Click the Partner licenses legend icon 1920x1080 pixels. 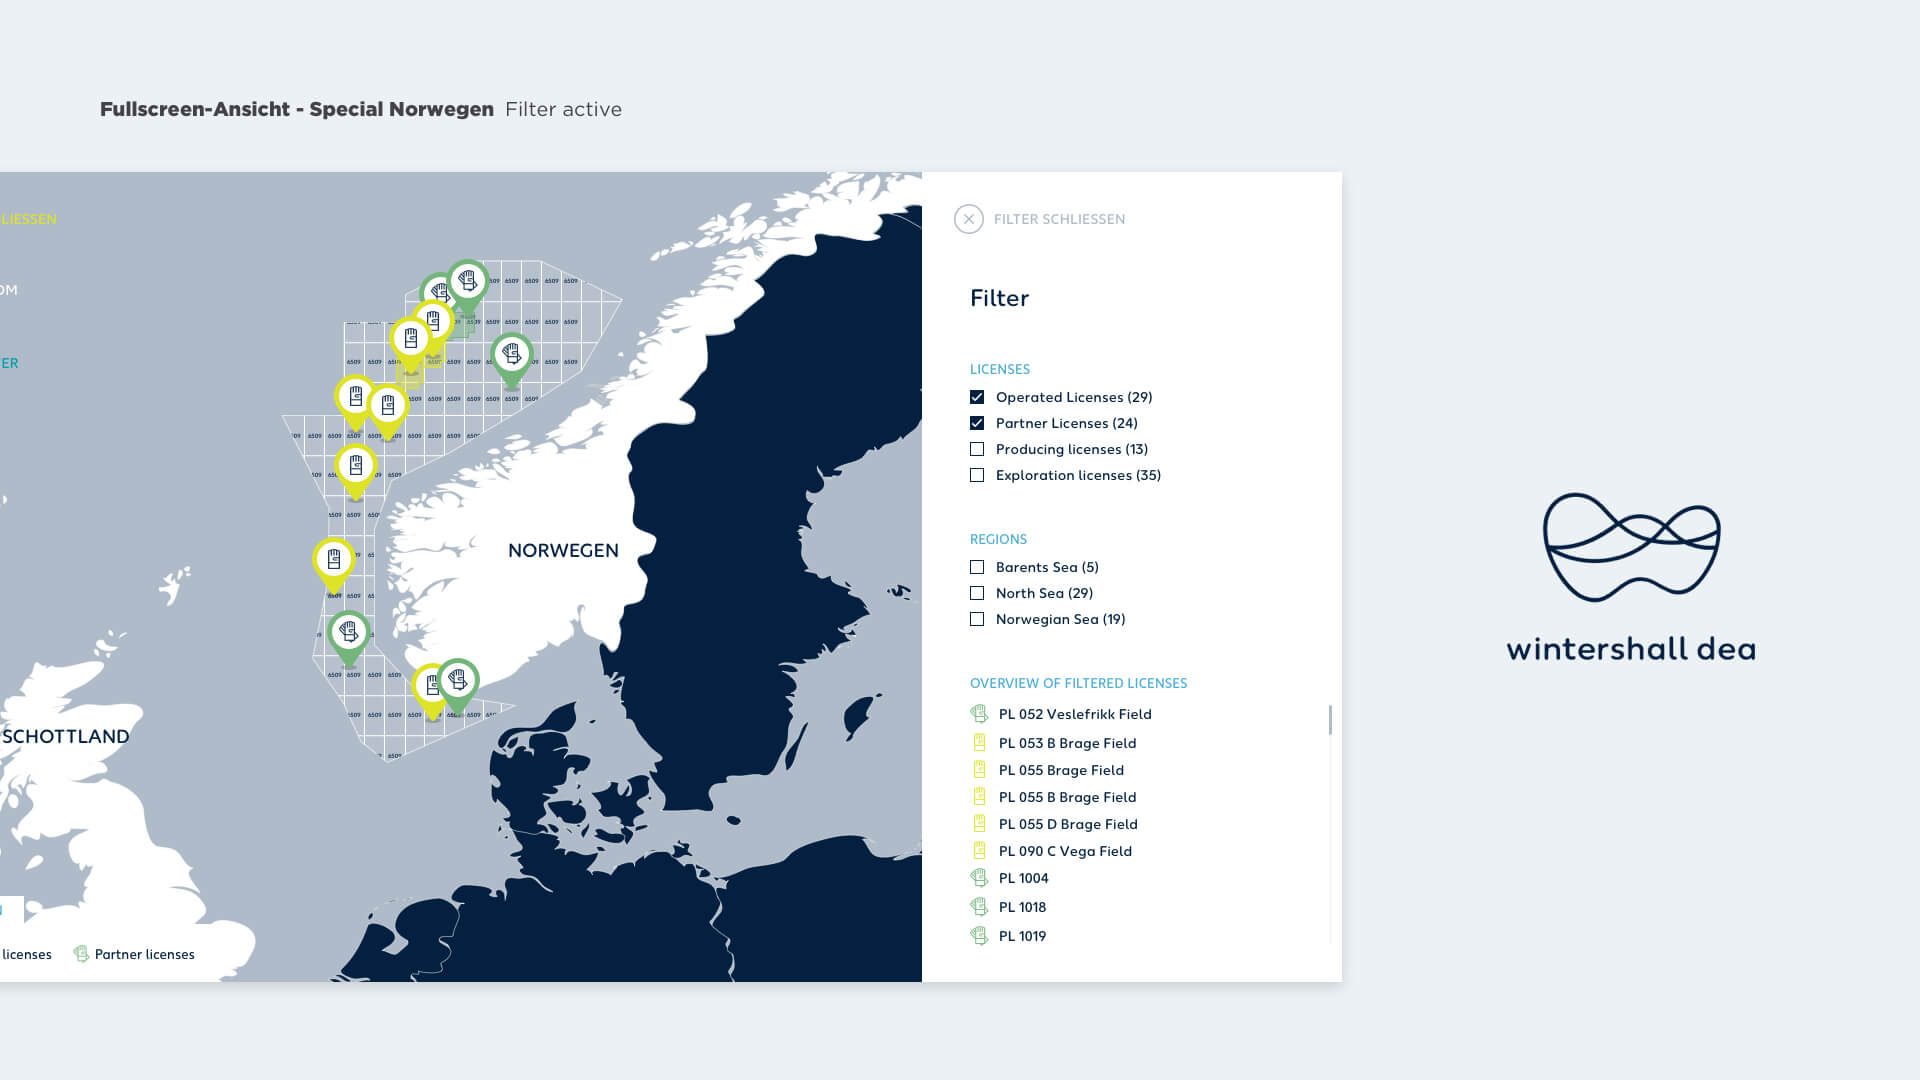(x=81, y=954)
